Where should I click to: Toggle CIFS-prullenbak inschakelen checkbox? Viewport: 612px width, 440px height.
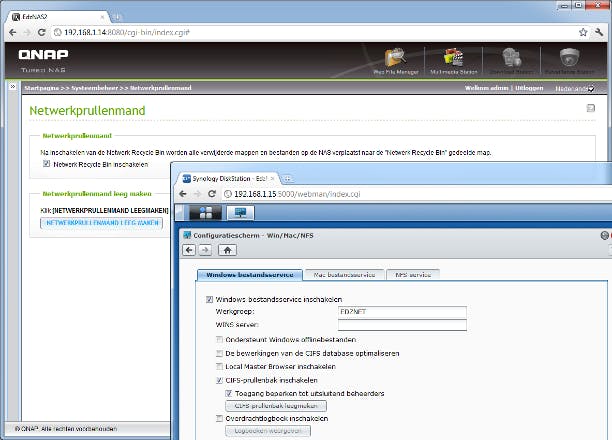click(x=219, y=380)
